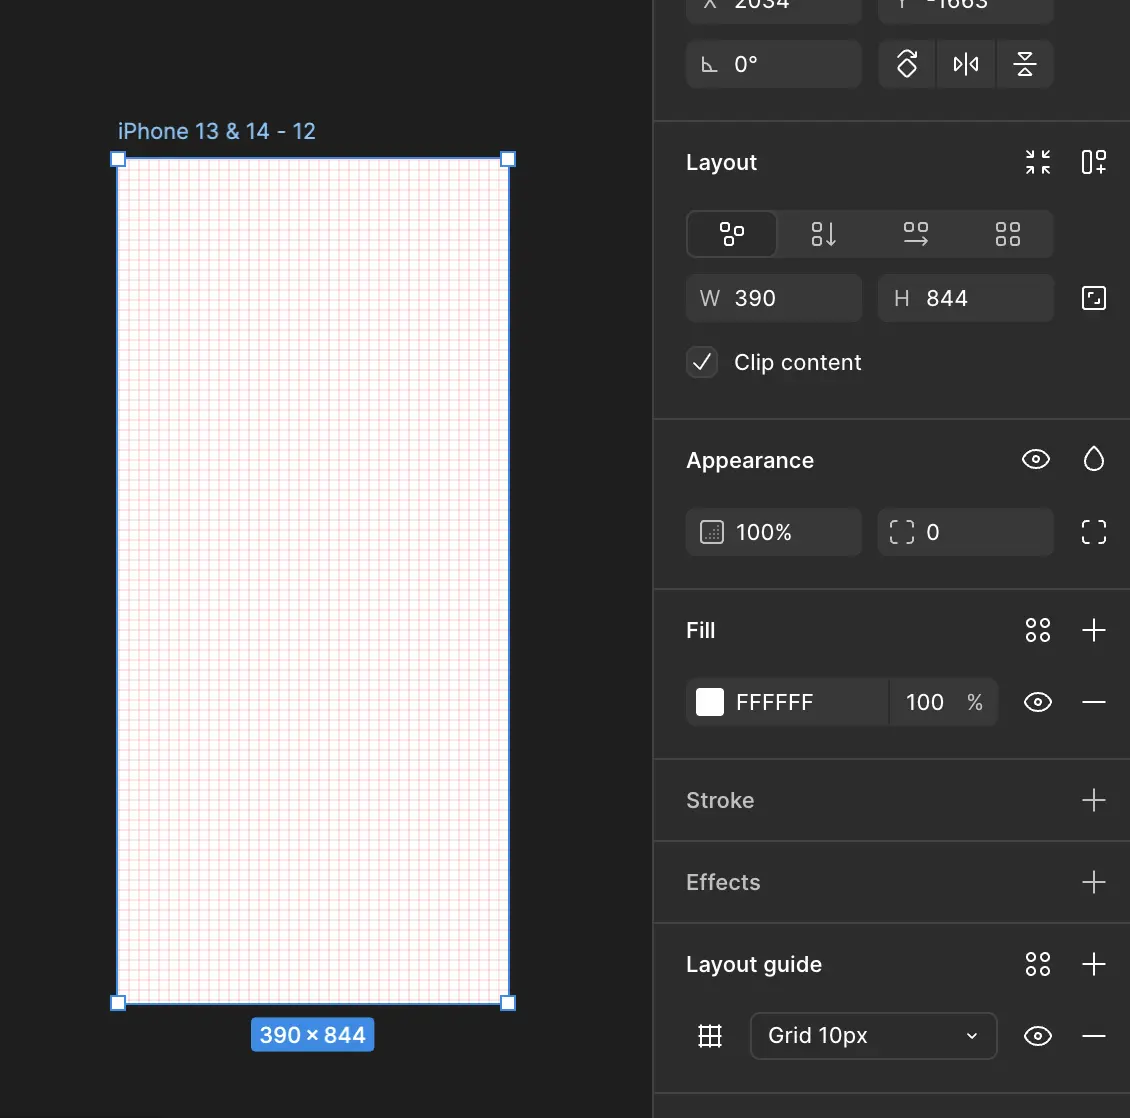Select vertical auto layout flow
The height and width of the screenshot is (1118, 1130).
(823, 234)
